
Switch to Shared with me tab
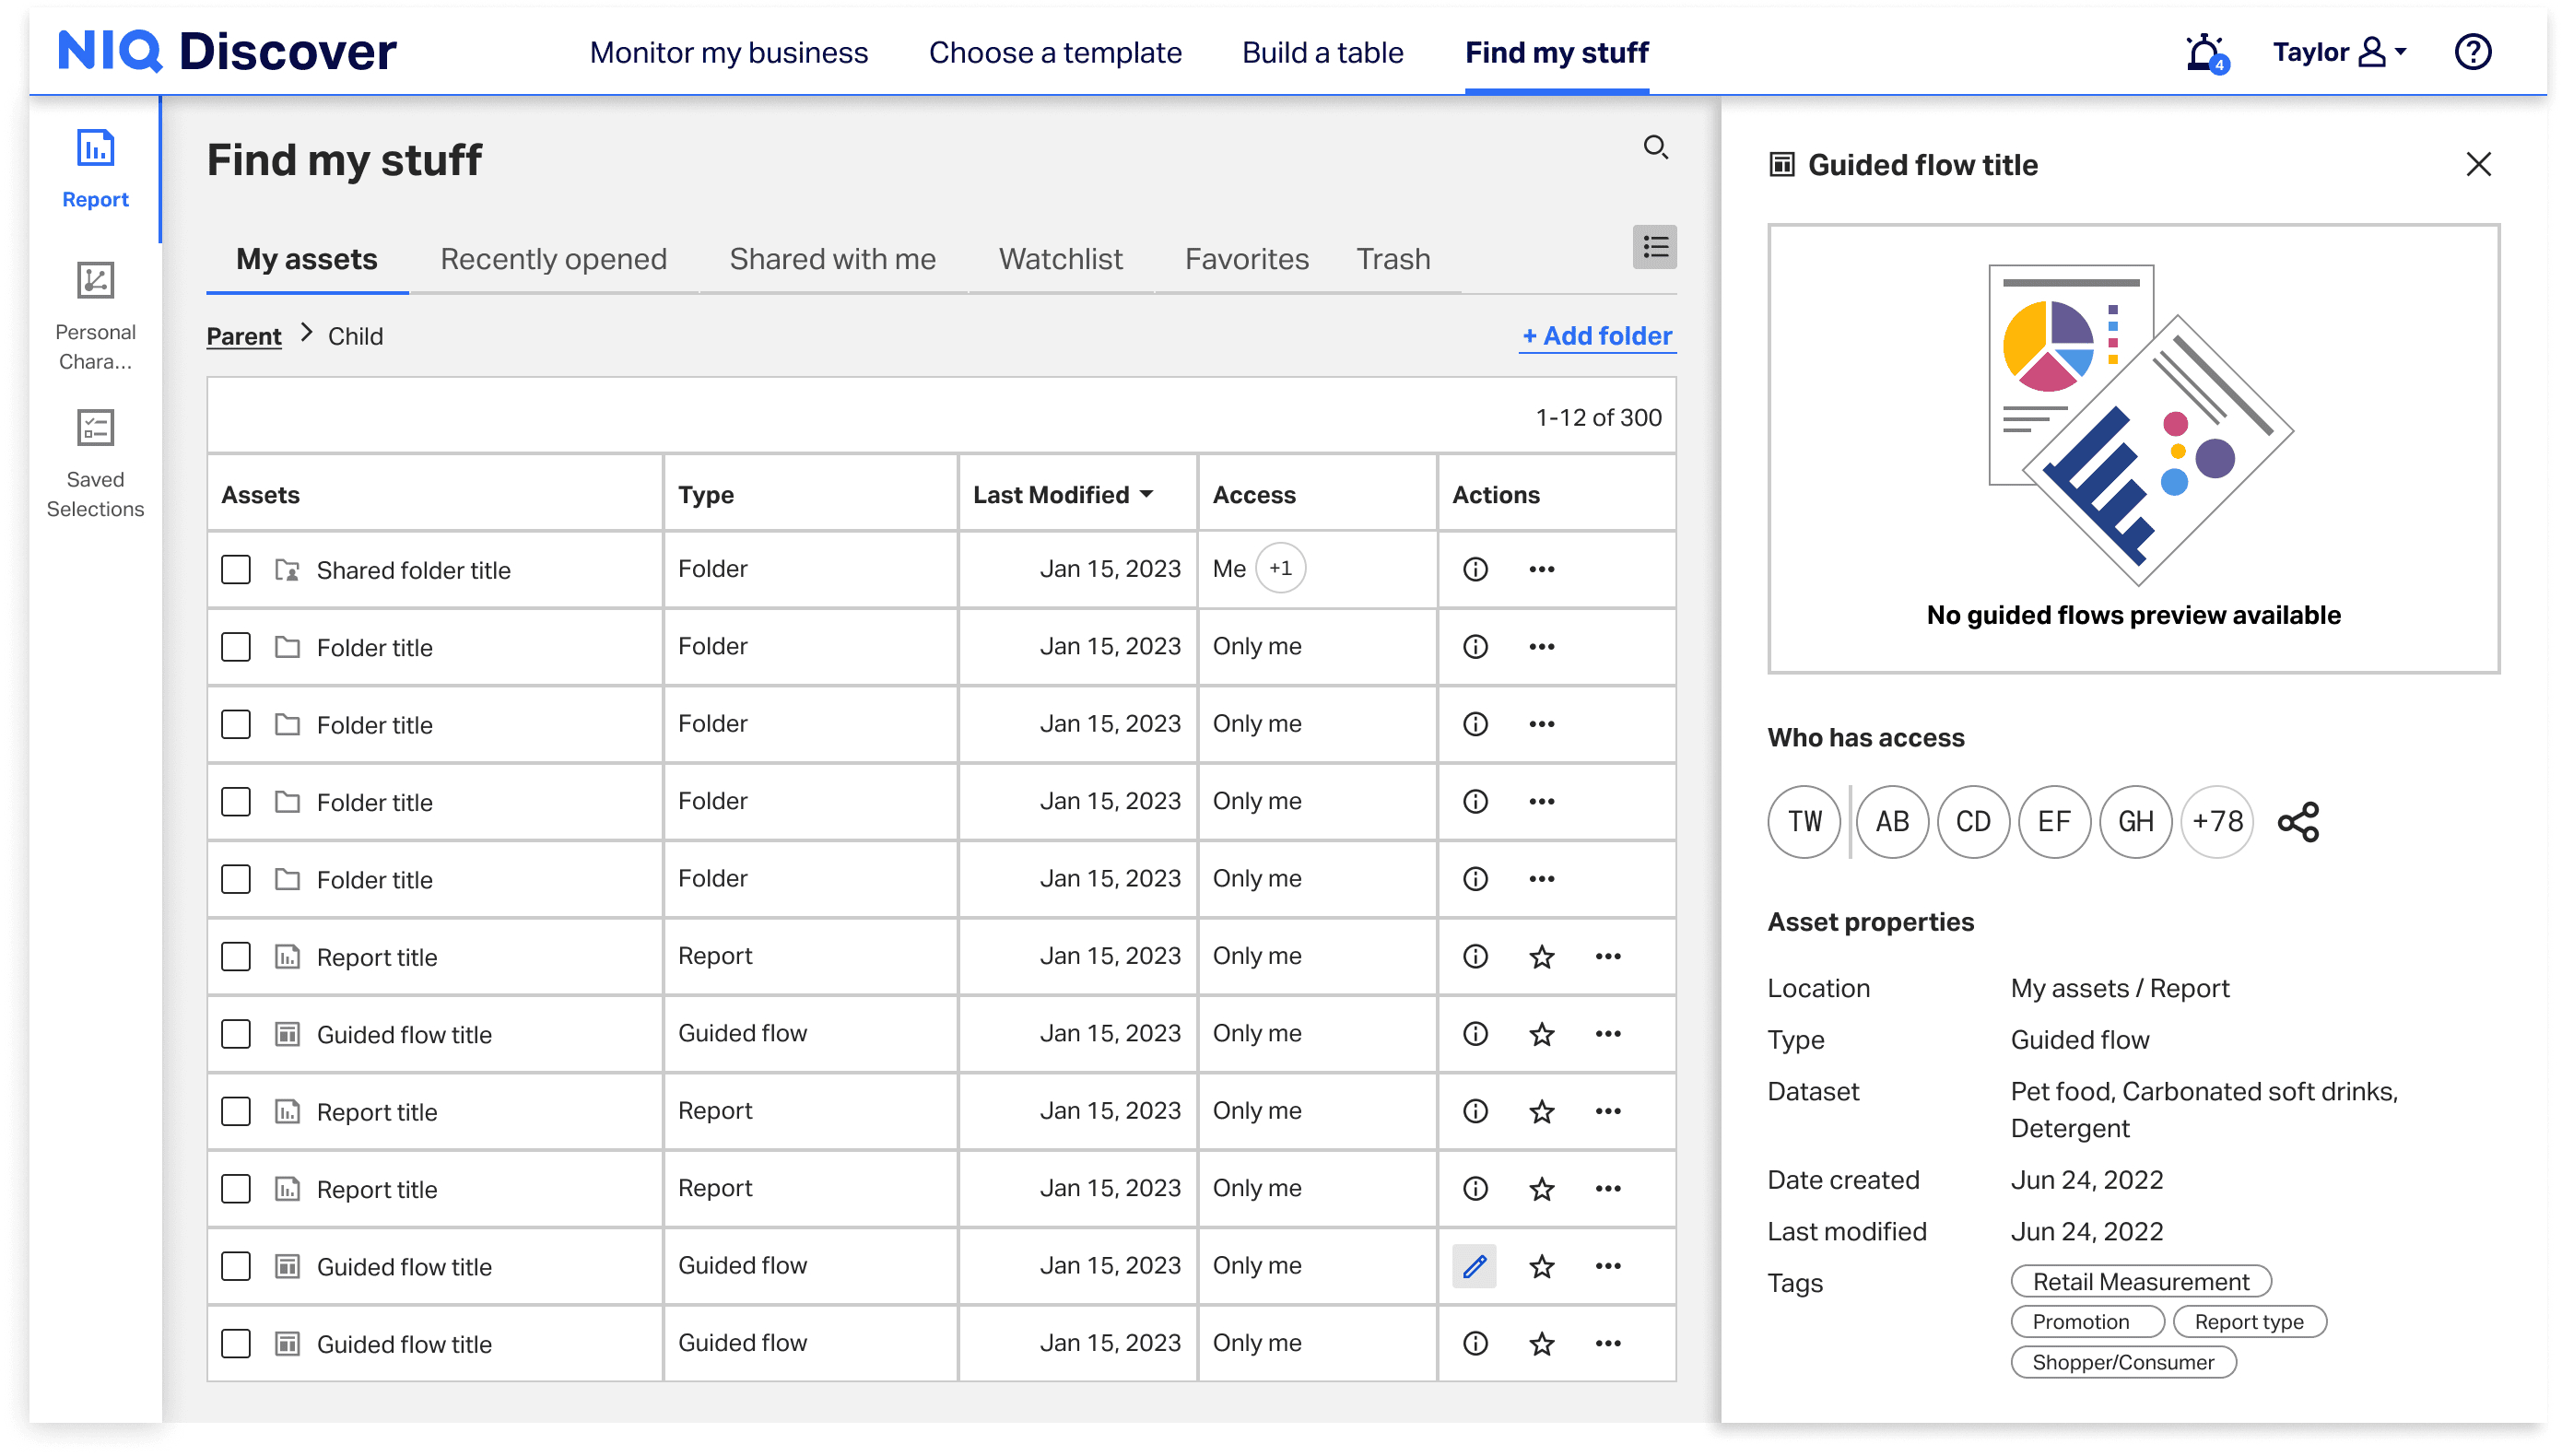[832, 259]
